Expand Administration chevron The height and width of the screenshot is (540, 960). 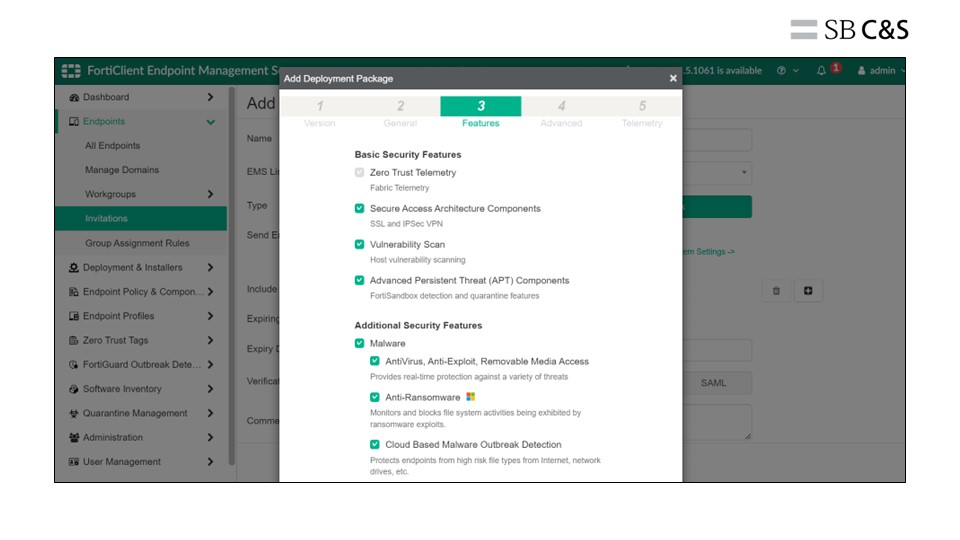pos(210,438)
